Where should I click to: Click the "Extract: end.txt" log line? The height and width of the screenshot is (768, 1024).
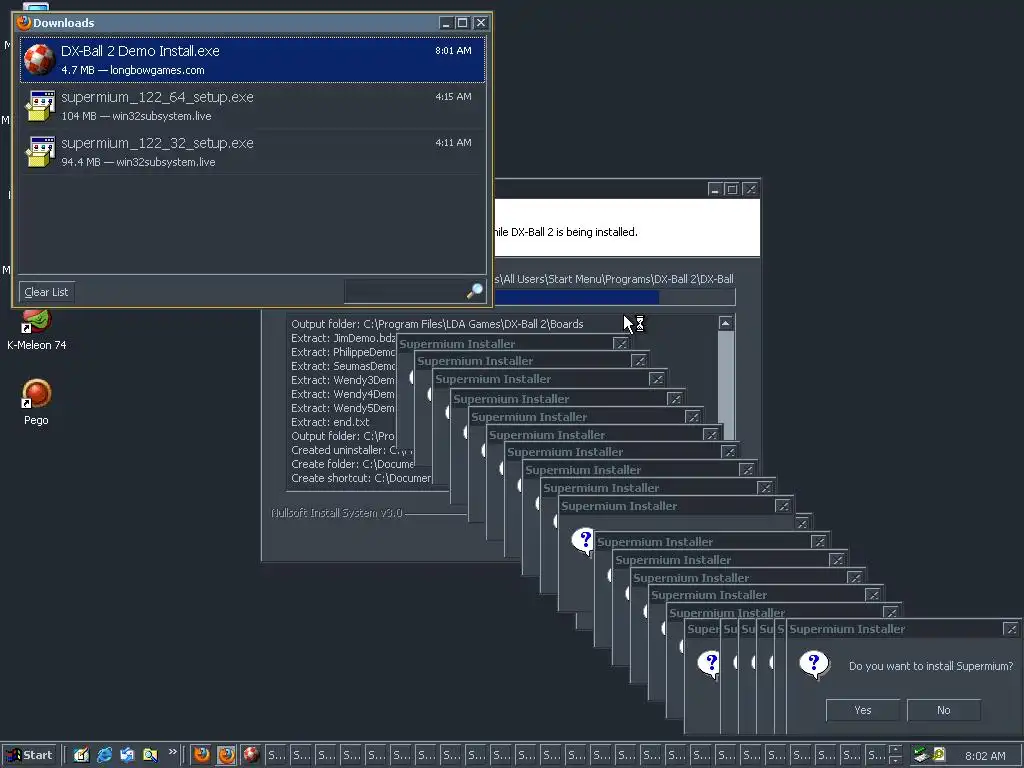pyautogui.click(x=330, y=422)
